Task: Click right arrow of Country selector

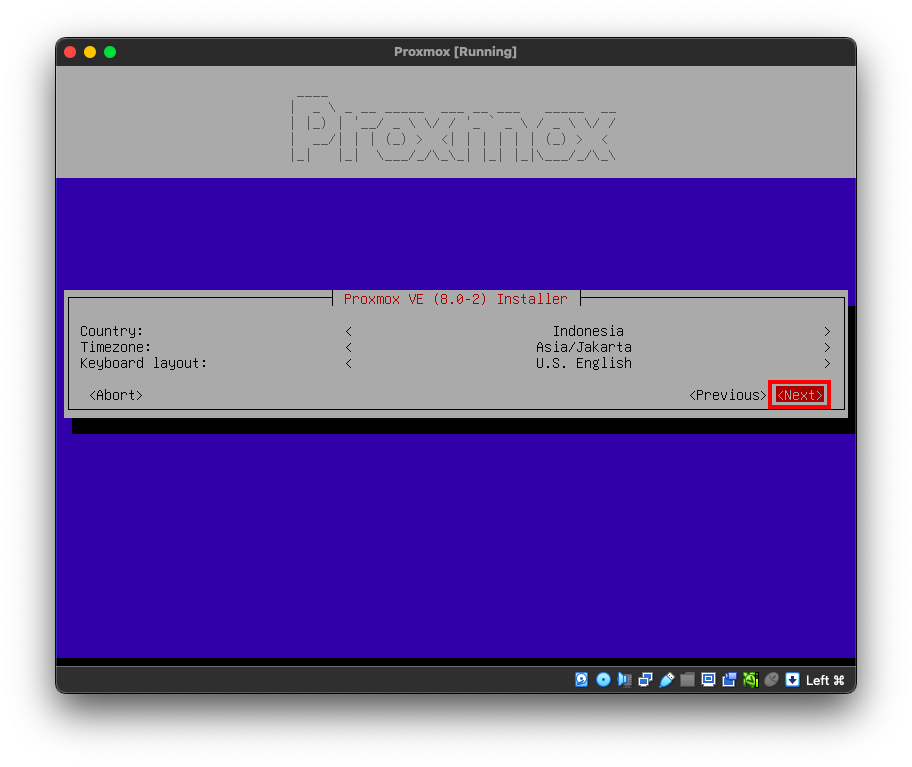Action: click(x=827, y=331)
